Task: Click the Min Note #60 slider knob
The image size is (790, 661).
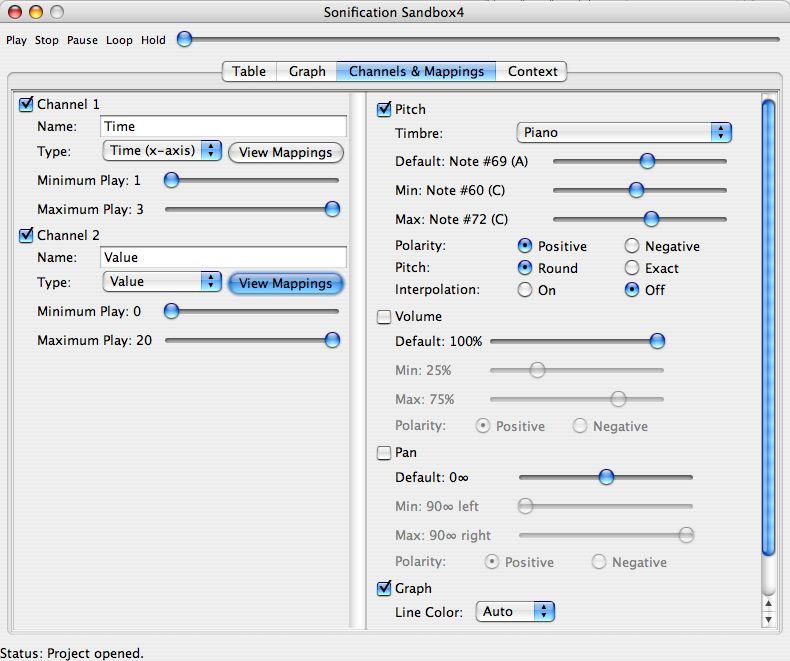Action: [x=637, y=190]
